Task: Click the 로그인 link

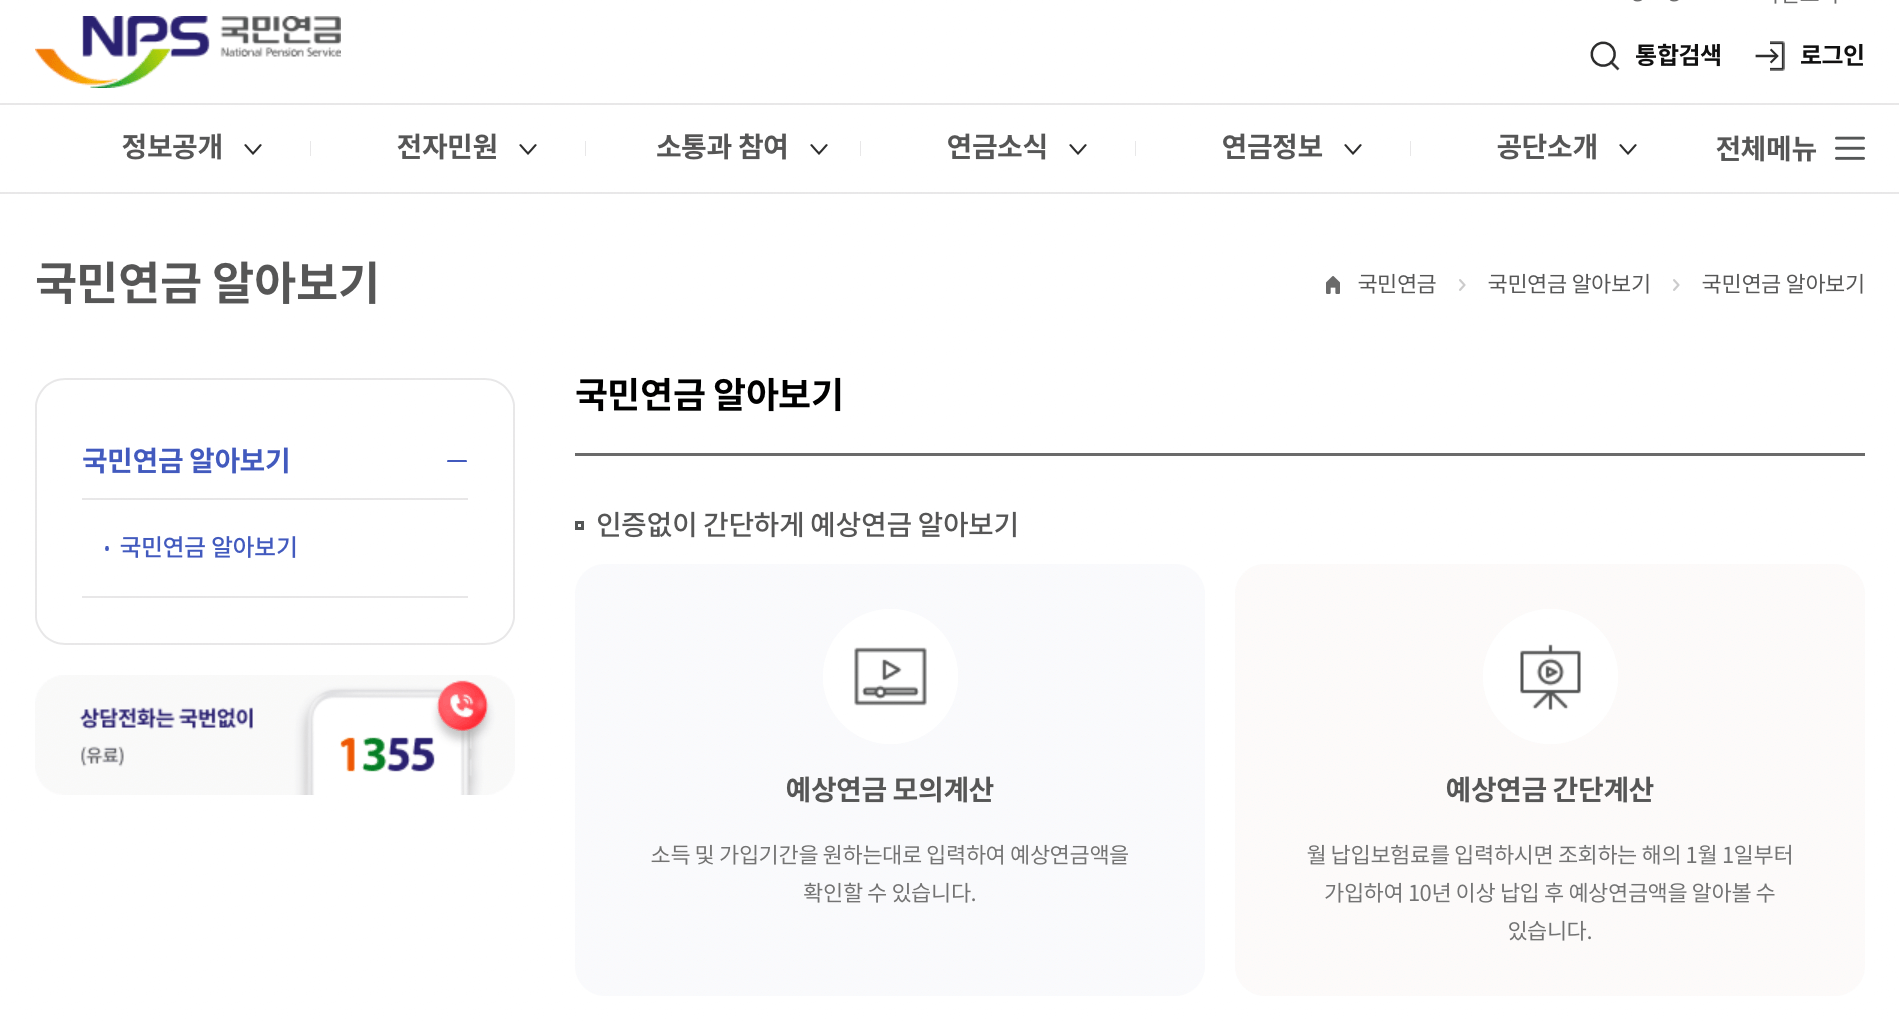Action: click(1831, 56)
